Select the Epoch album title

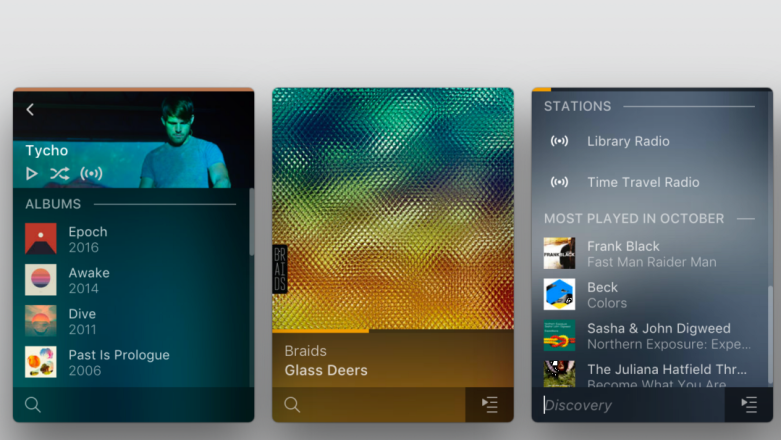(88, 232)
